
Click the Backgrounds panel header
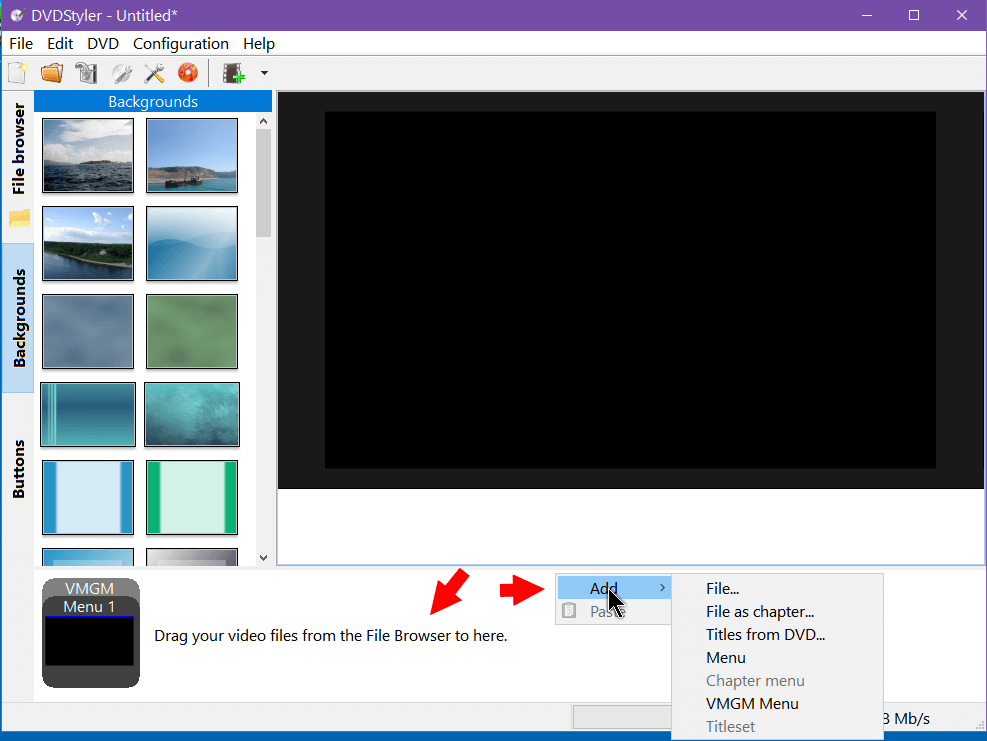tap(153, 101)
